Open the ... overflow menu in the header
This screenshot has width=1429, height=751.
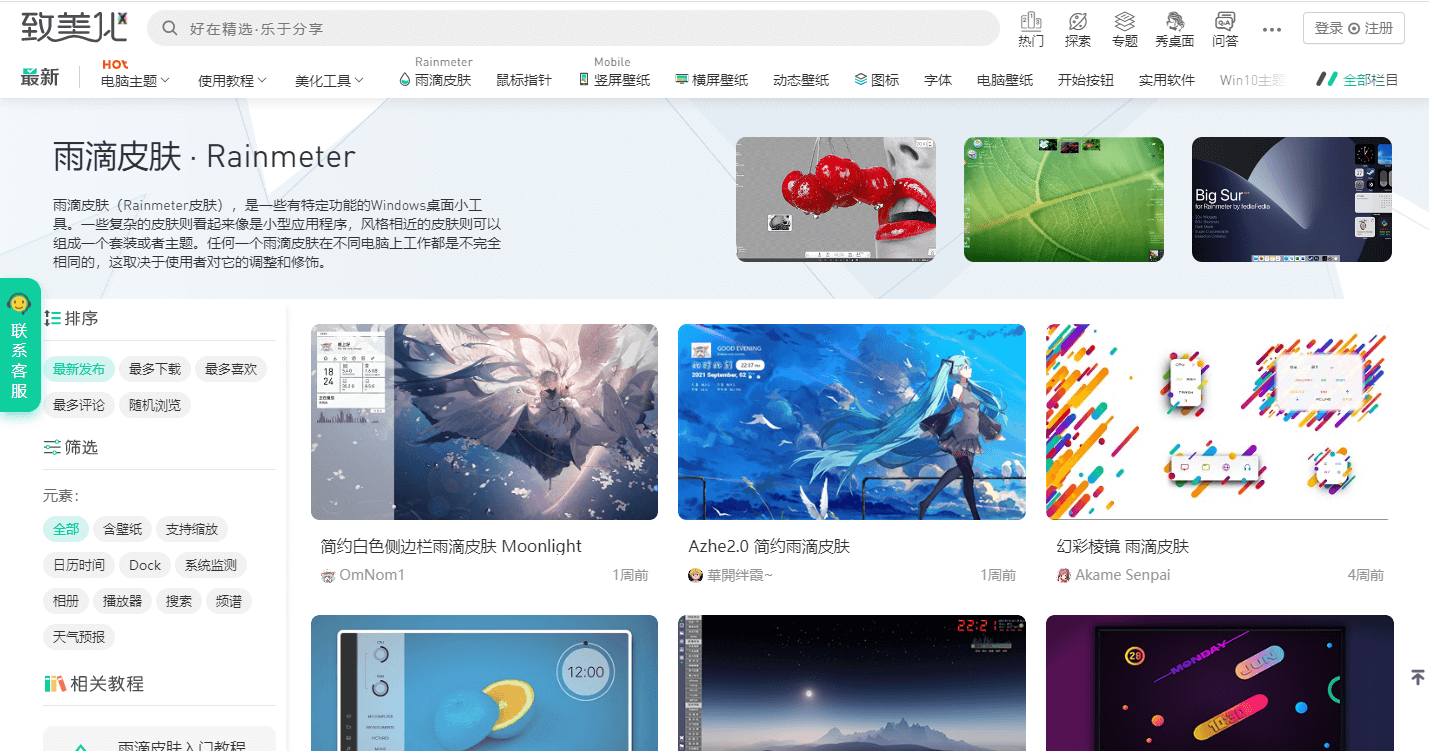[x=1271, y=30]
